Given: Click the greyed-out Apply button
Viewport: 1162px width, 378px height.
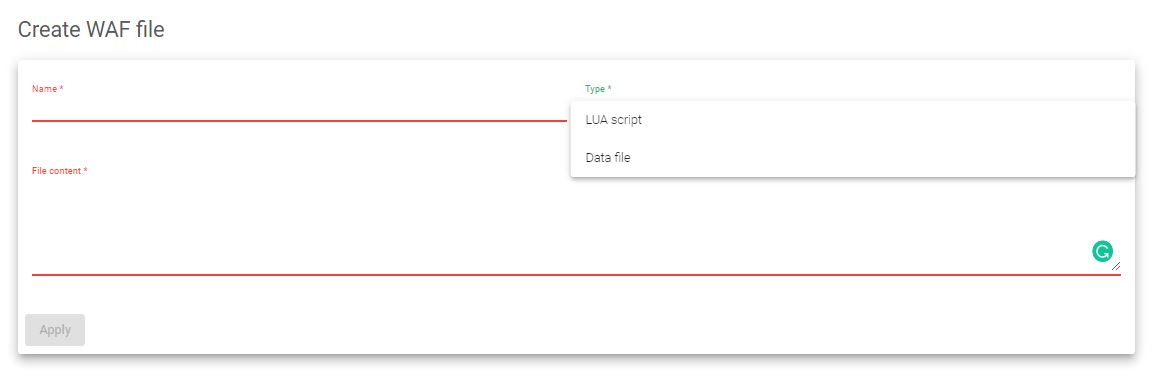Looking at the screenshot, I should click(55, 330).
